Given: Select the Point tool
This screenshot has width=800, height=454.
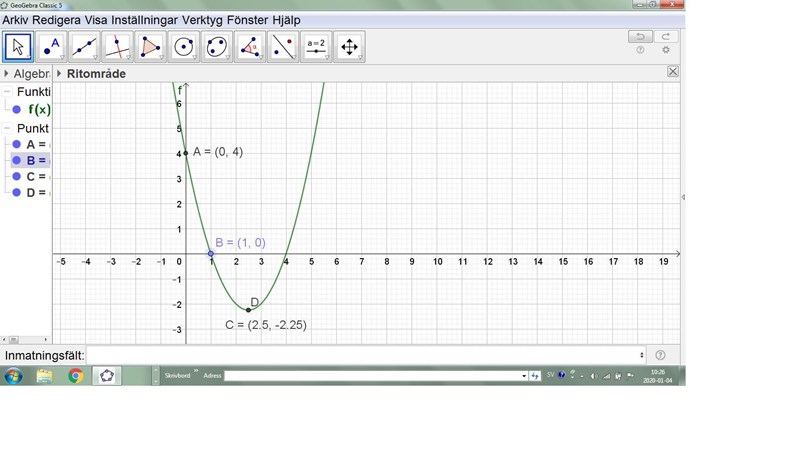Looking at the screenshot, I should (x=51, y=46).
